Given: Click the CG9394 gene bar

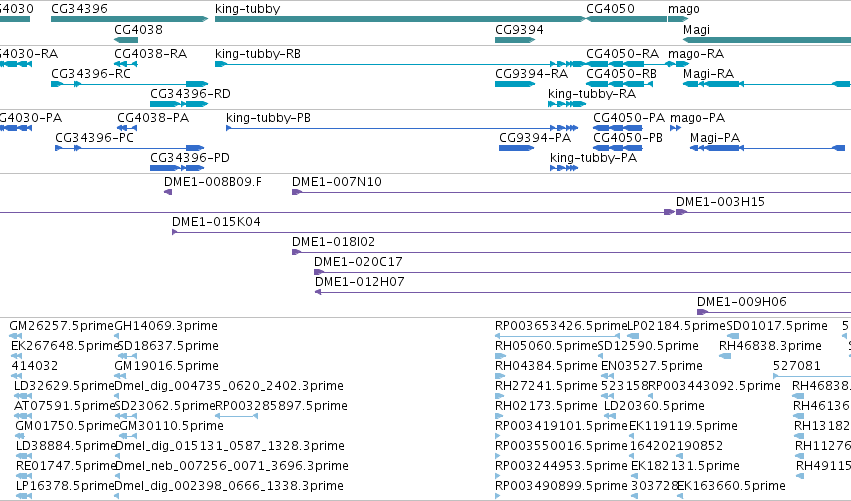Looking at the screenshot, I should click(x=515, y=40).
